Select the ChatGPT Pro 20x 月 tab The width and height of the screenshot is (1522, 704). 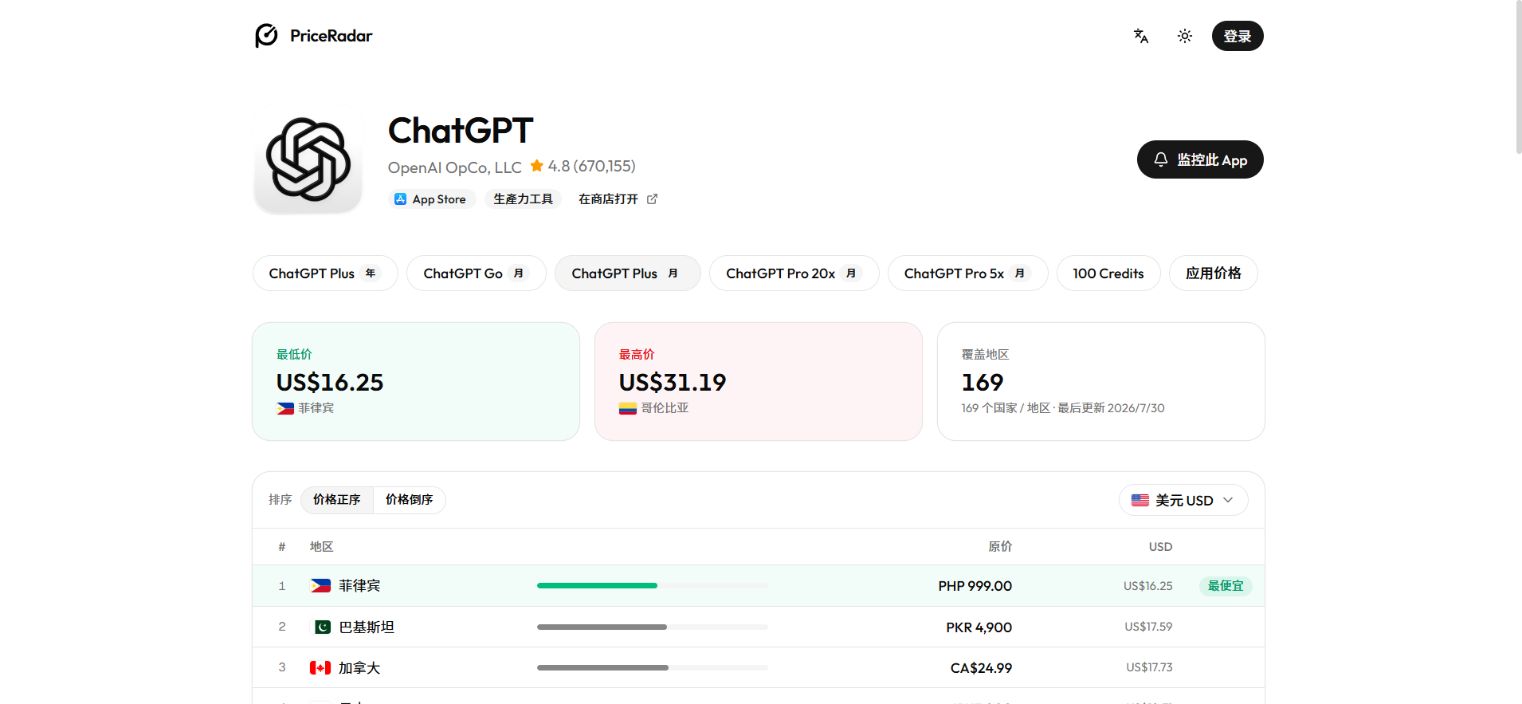(x=794, y=273)
